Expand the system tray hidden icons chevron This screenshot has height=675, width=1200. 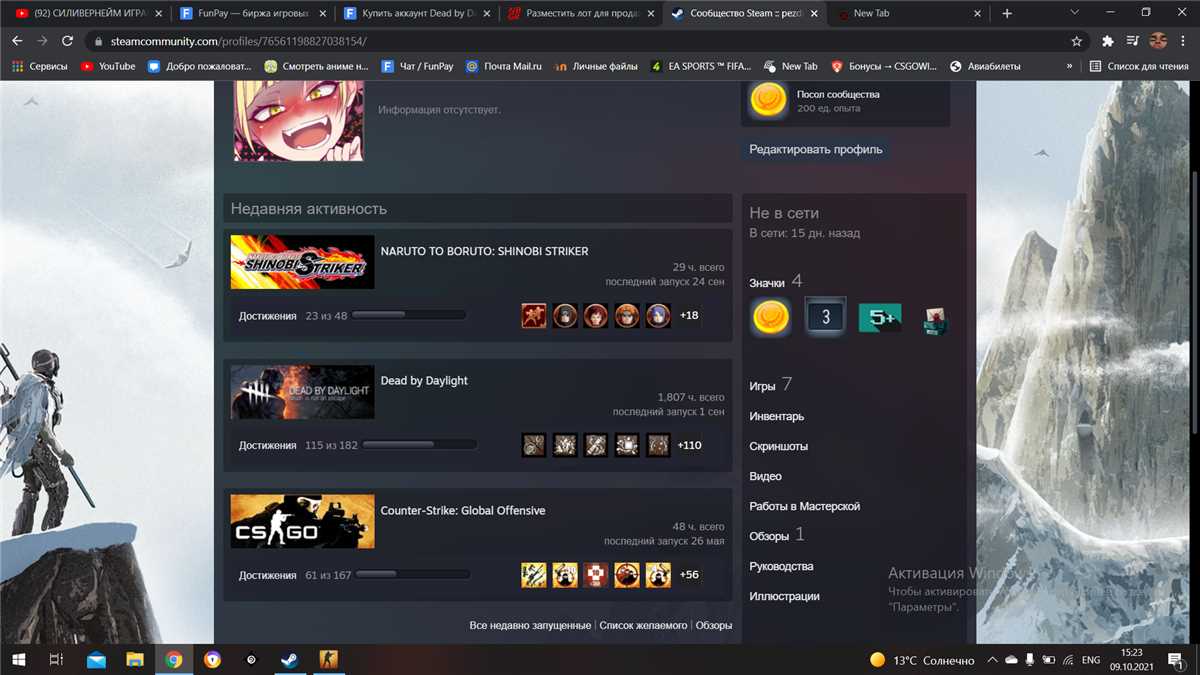click(x=992, y=660)
